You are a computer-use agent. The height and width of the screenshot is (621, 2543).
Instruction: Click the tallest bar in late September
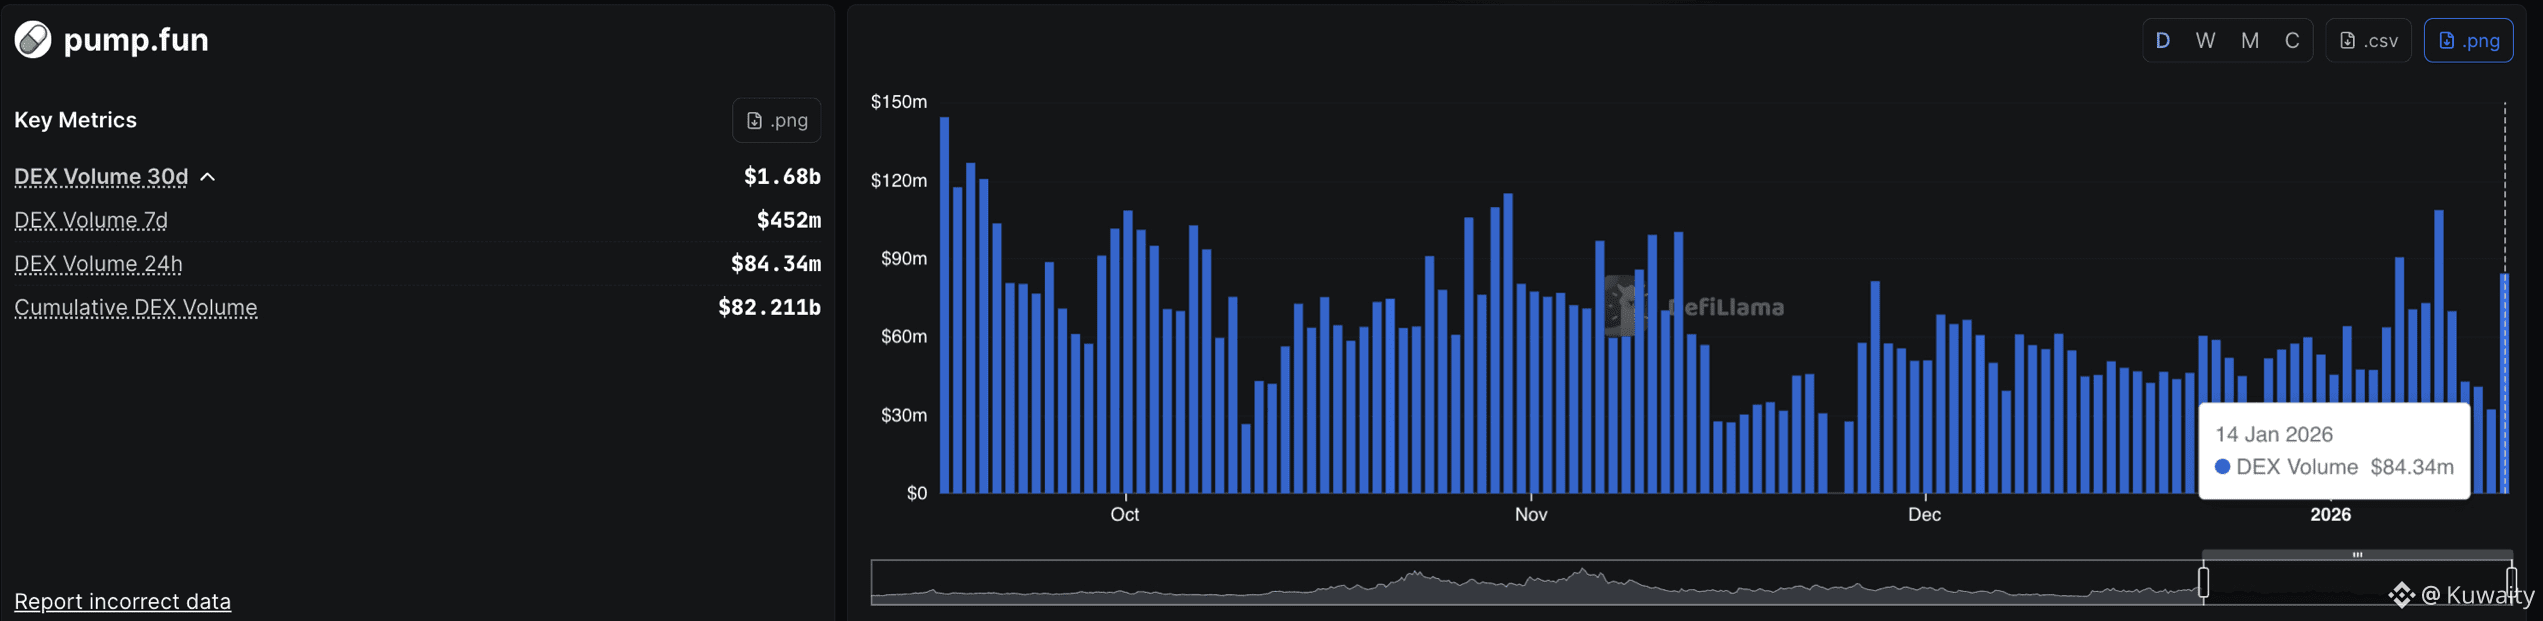click(945, 305)
